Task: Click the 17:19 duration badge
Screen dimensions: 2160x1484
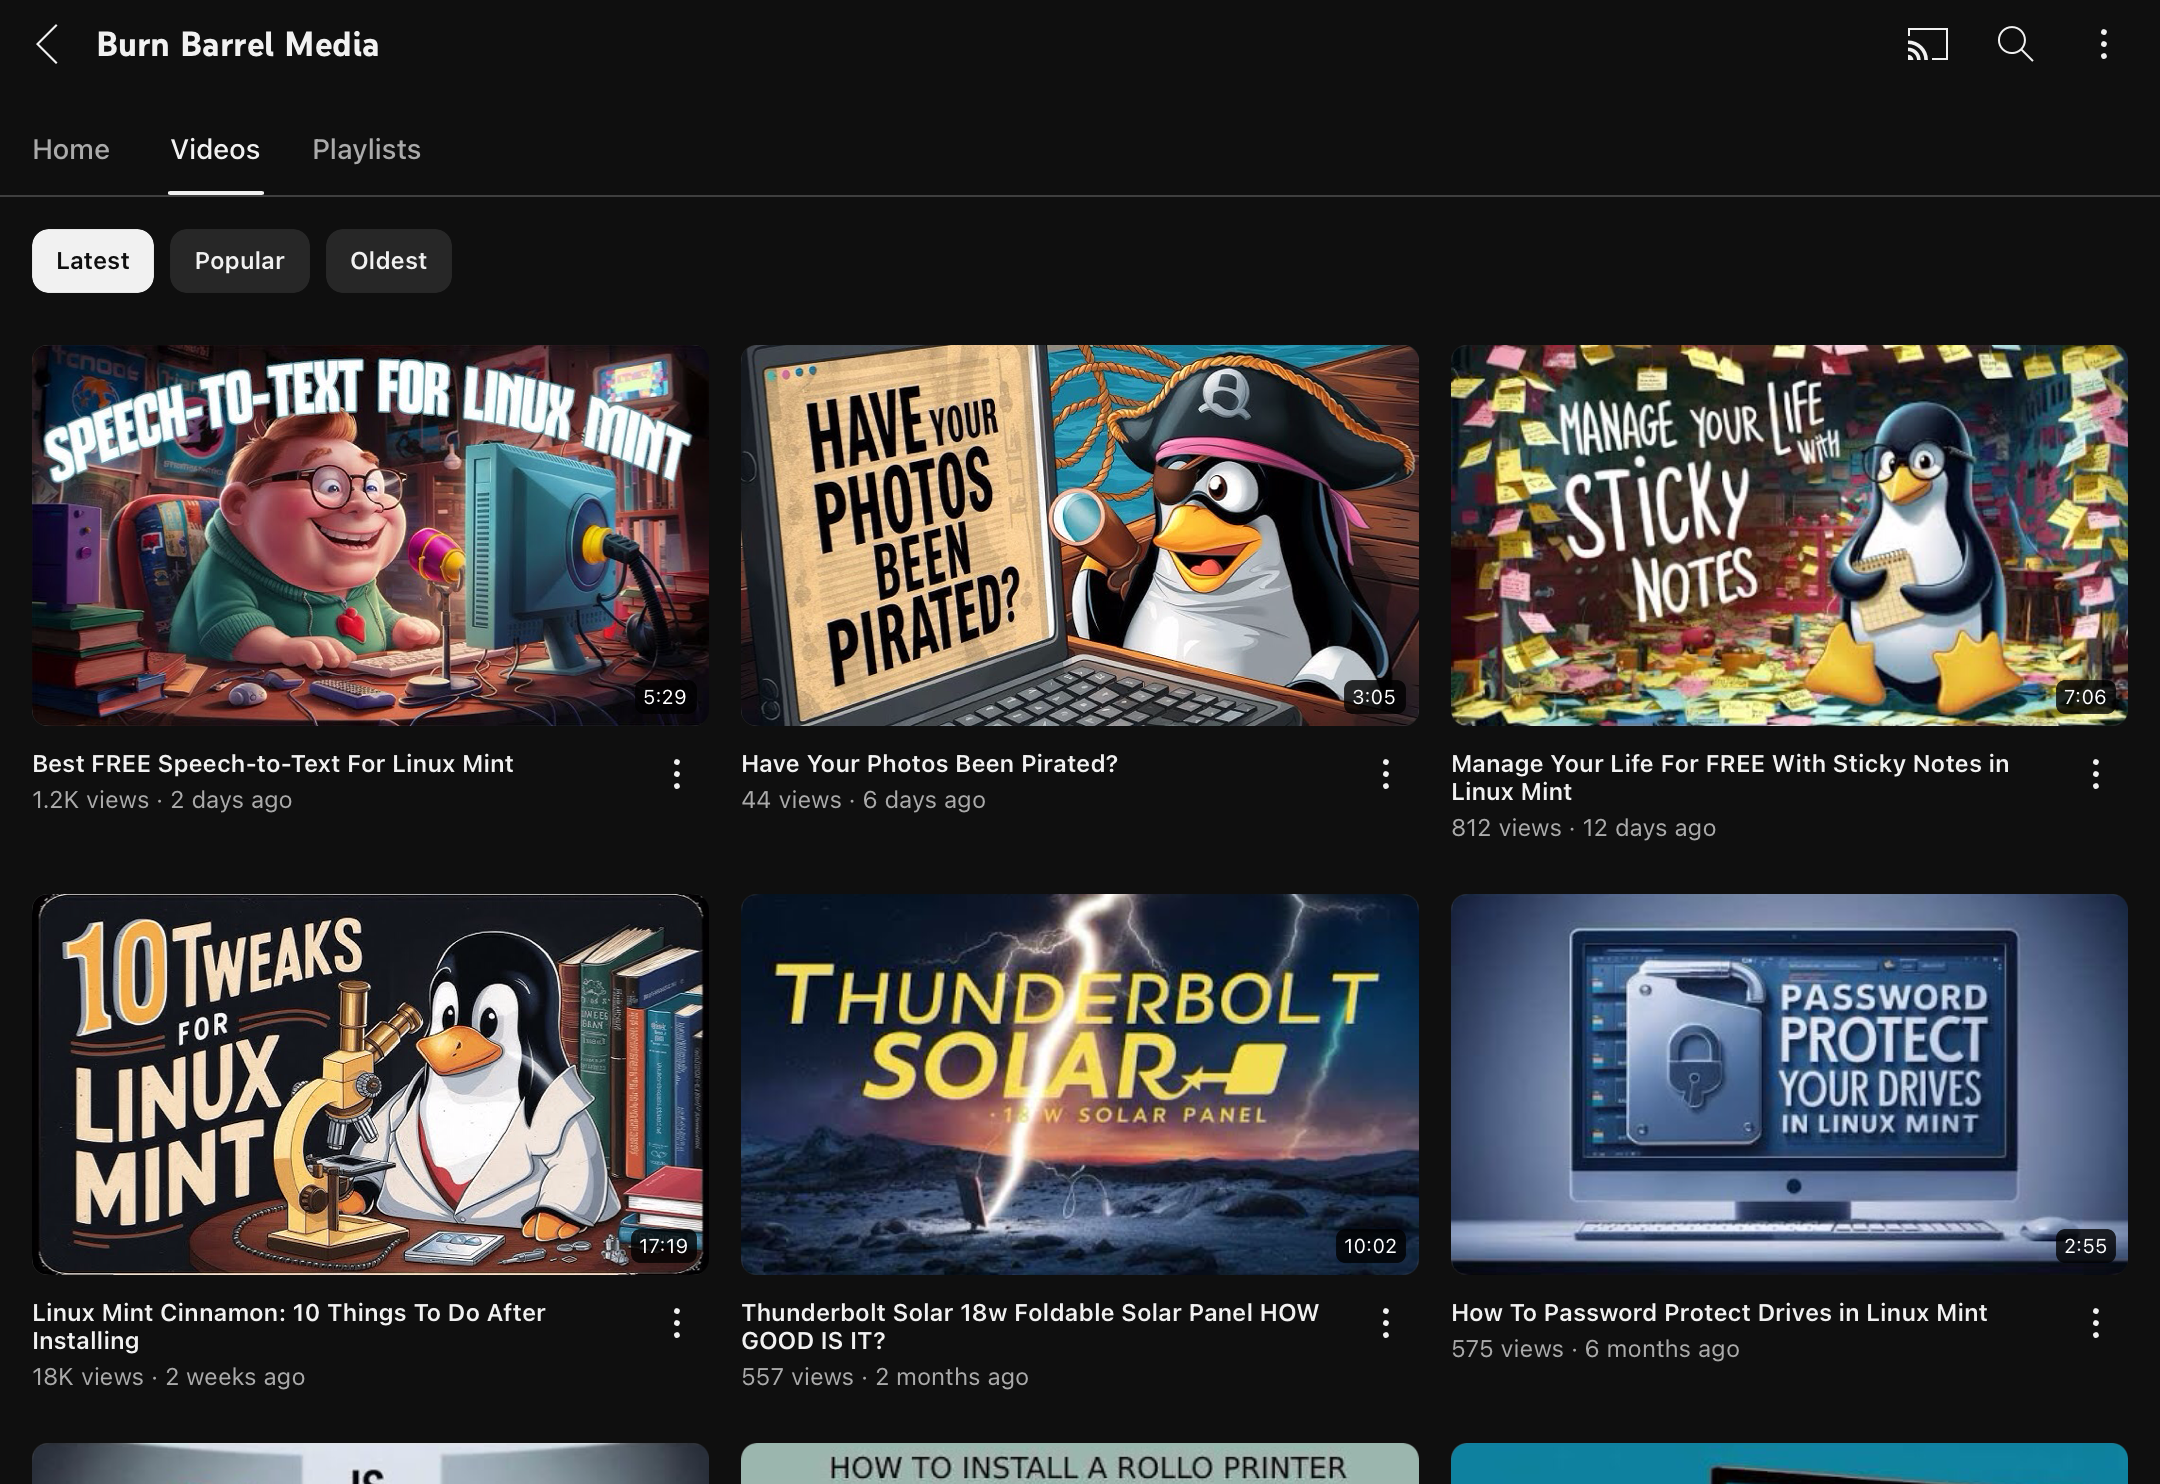Action: coord(663,1246)
